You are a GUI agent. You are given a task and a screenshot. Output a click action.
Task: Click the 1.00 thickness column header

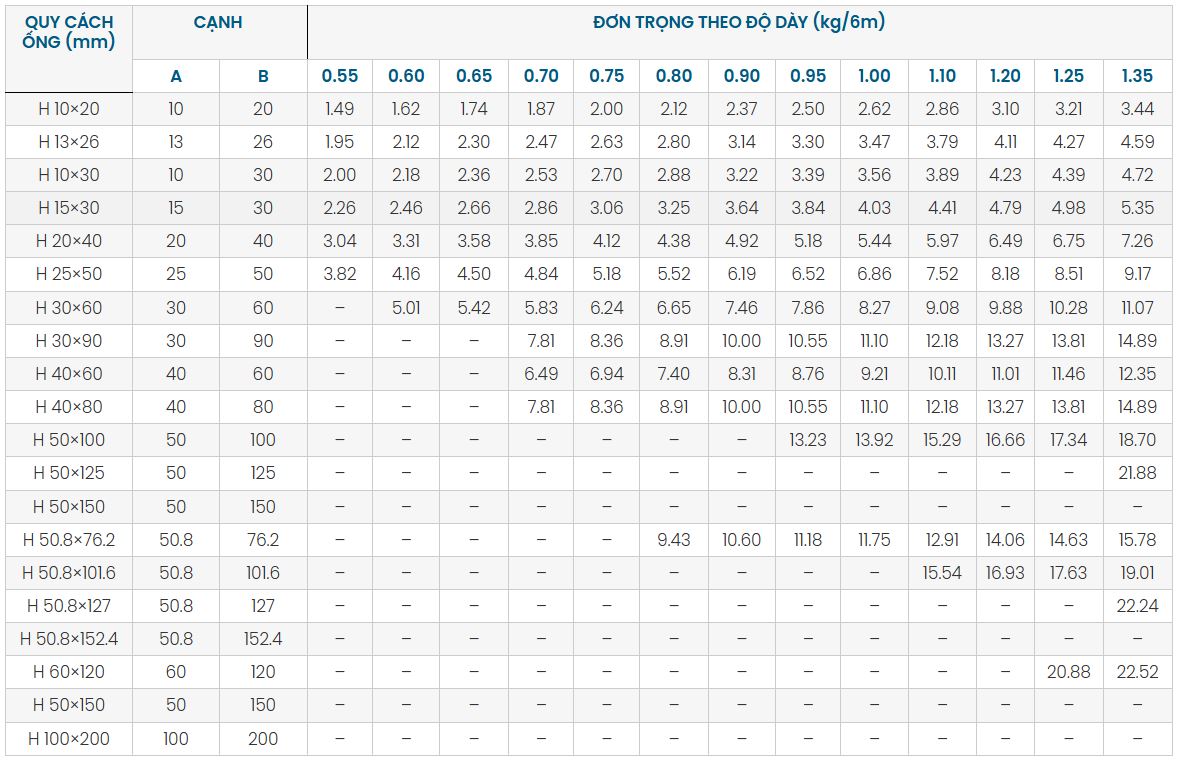pos(874,76)
